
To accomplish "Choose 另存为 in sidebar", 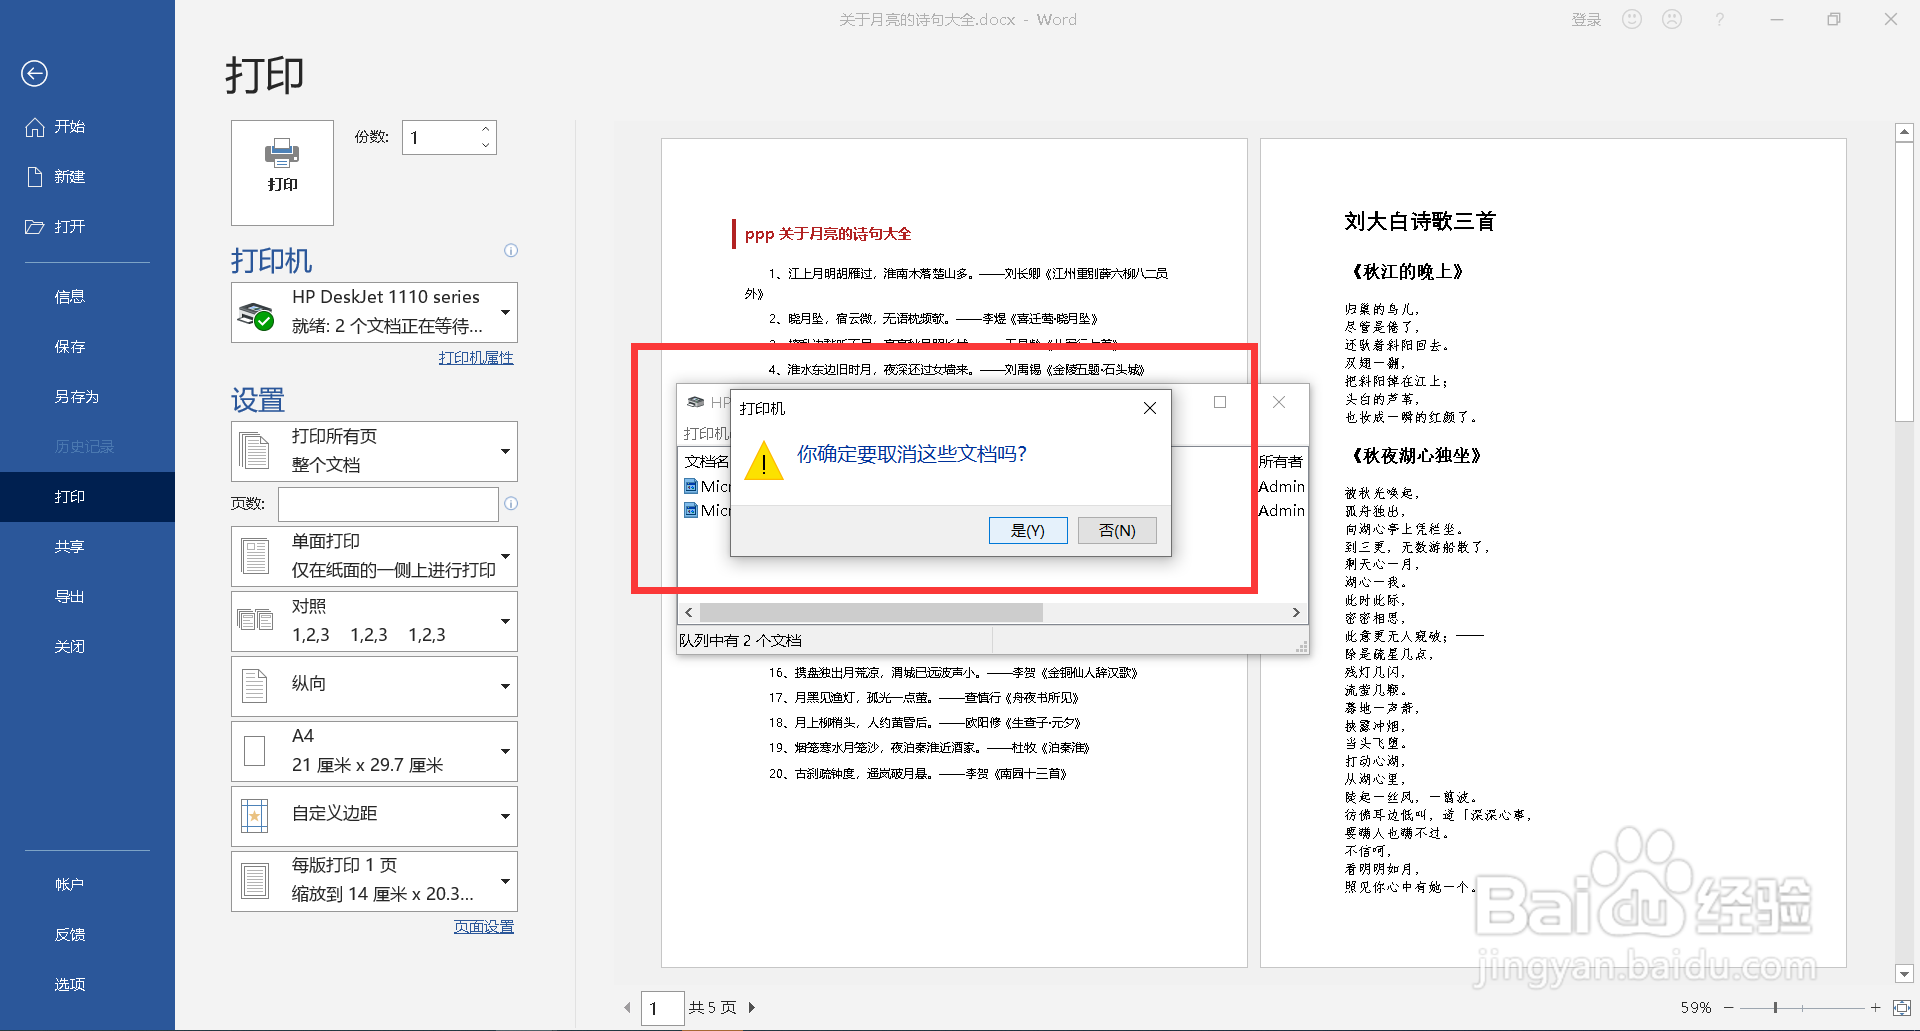I will click(77, 397).
